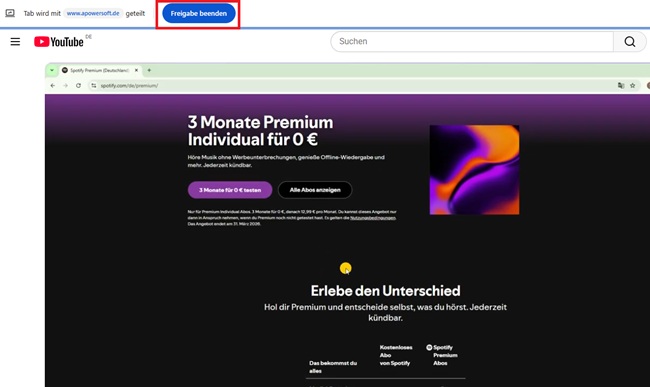Click the tab sharing screen icon

pos(10,13)
